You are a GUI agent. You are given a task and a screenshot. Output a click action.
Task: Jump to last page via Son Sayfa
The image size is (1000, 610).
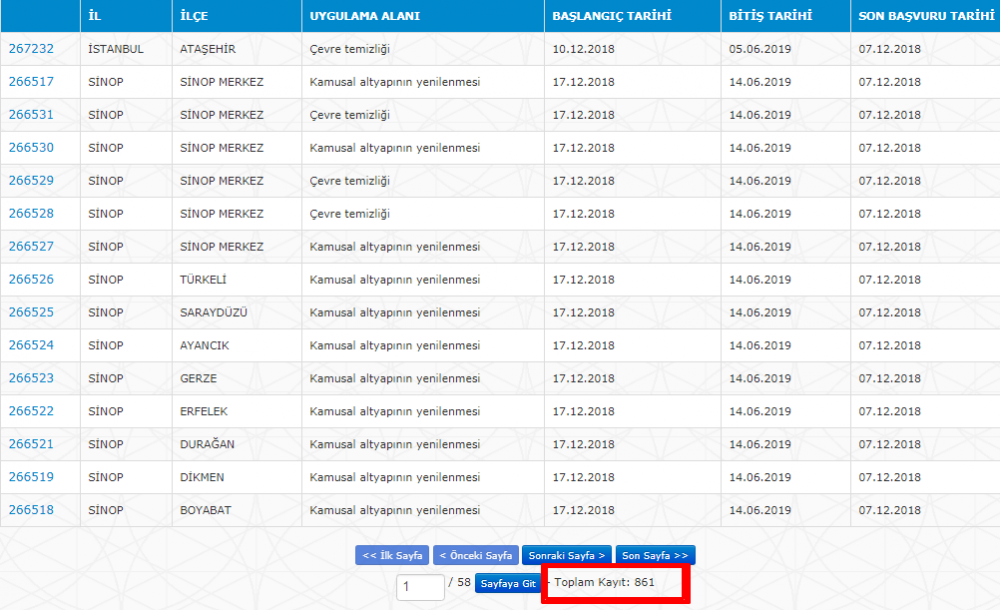[655, 555]
